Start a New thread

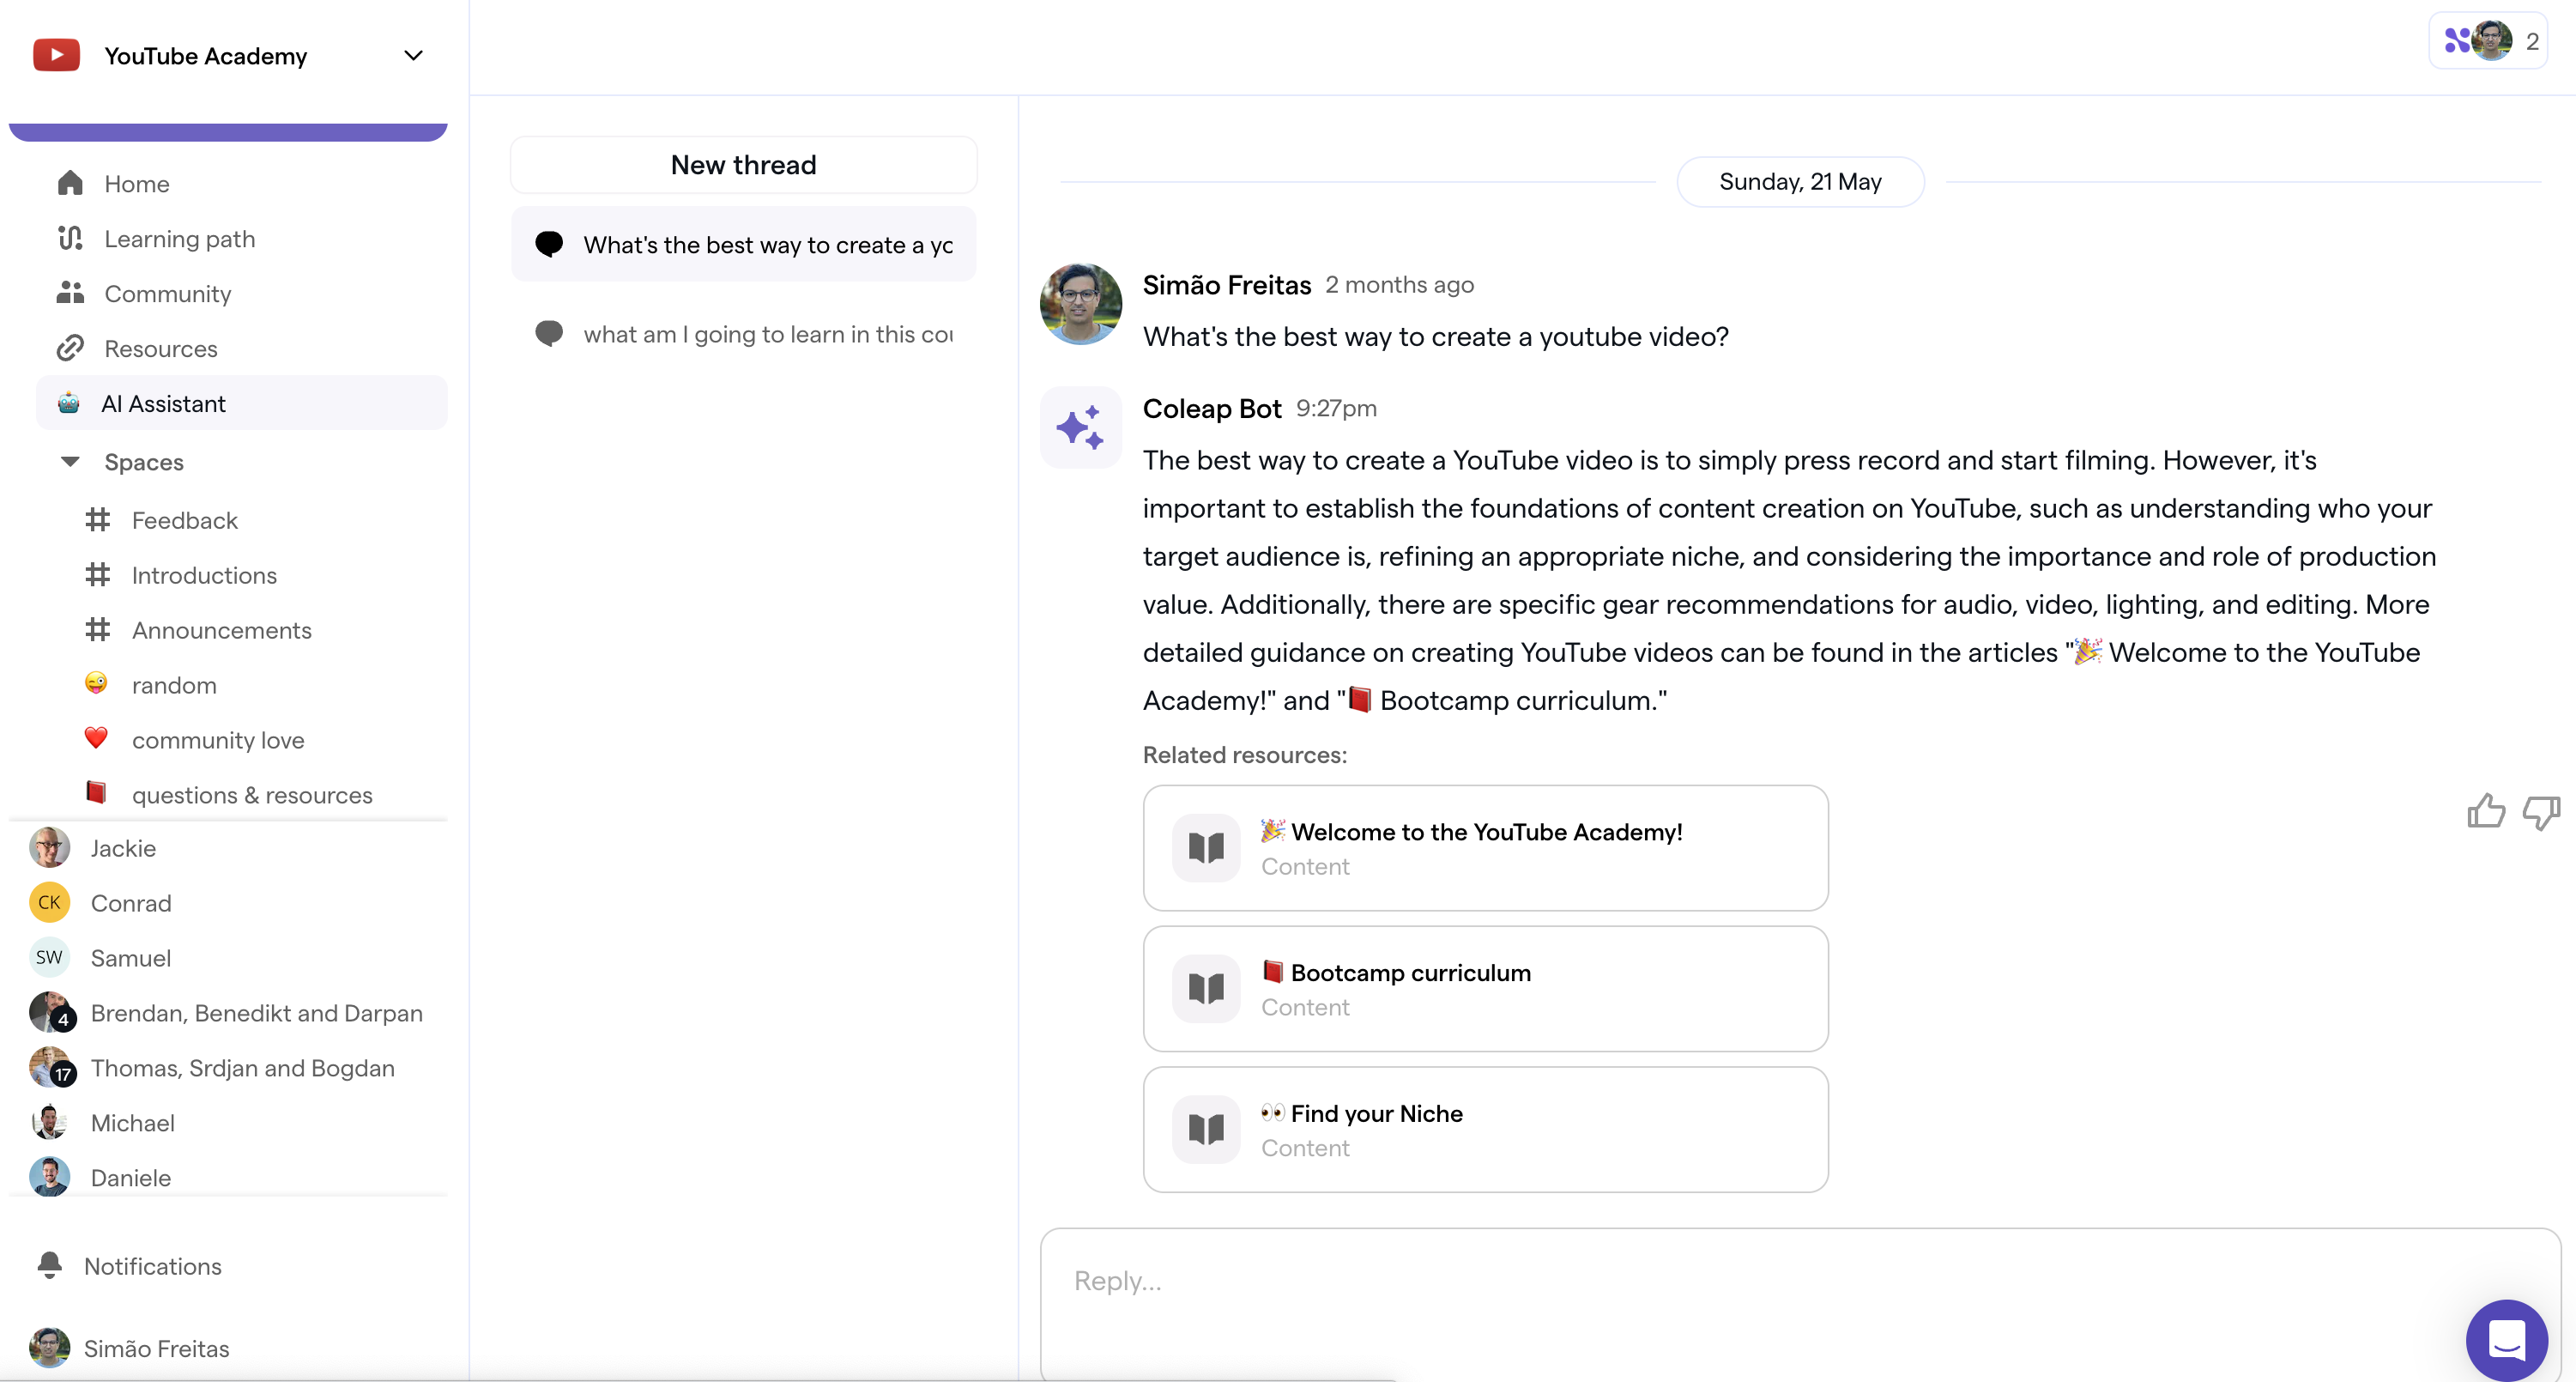[744, 165]
